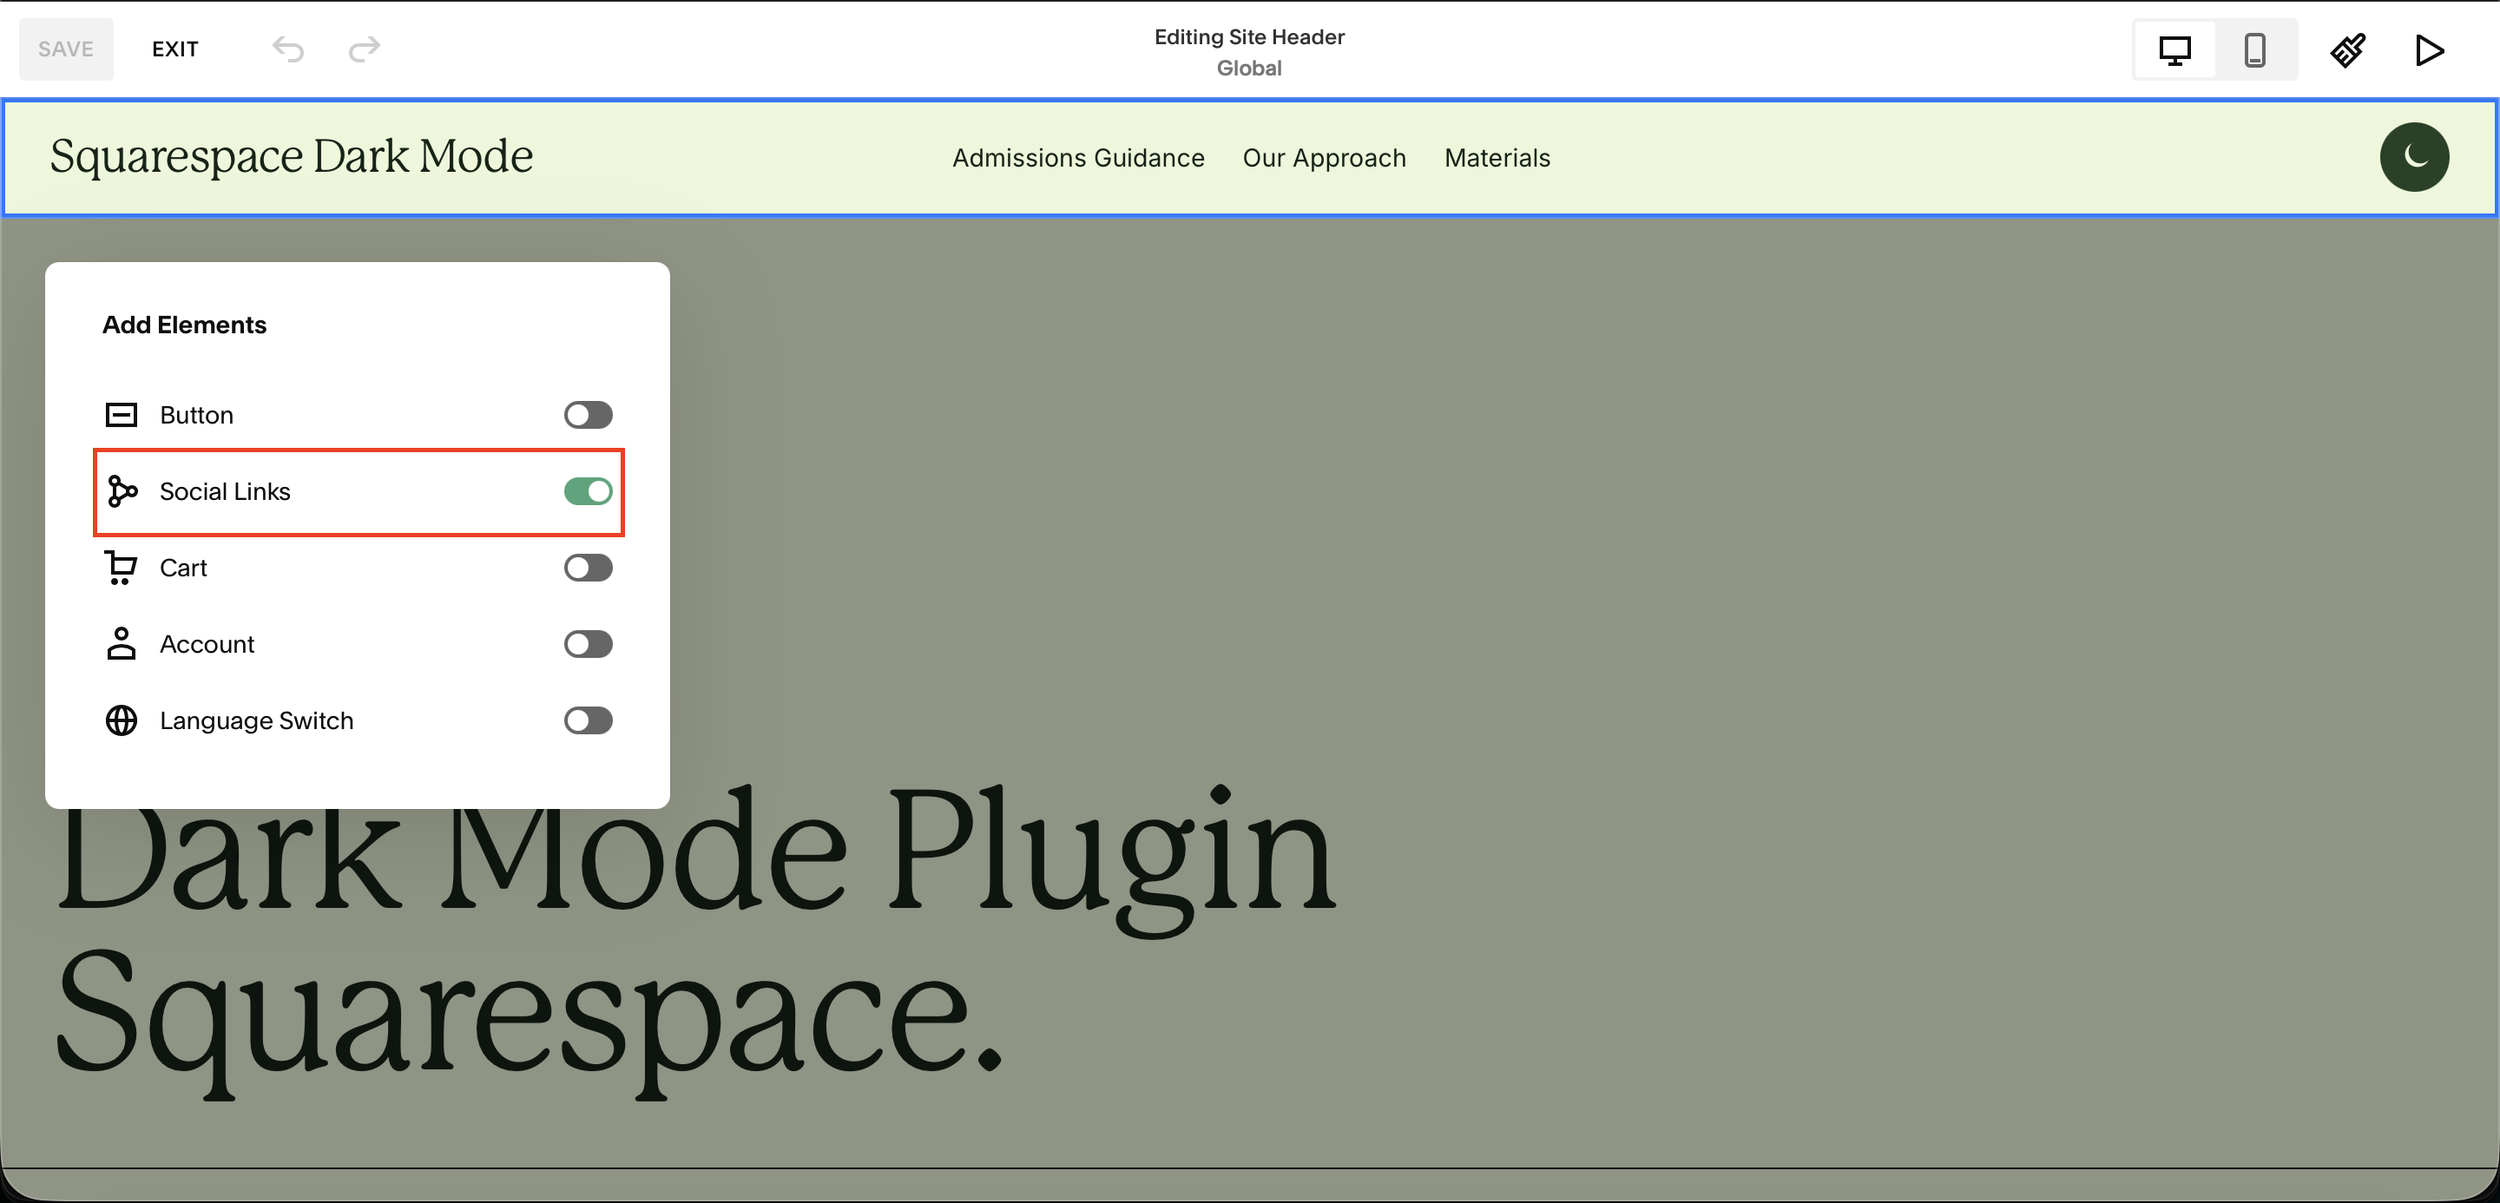Click the Editing Site Header title
The width and height of the screenshot is (2500, 1203).
tap(1249, 37)
